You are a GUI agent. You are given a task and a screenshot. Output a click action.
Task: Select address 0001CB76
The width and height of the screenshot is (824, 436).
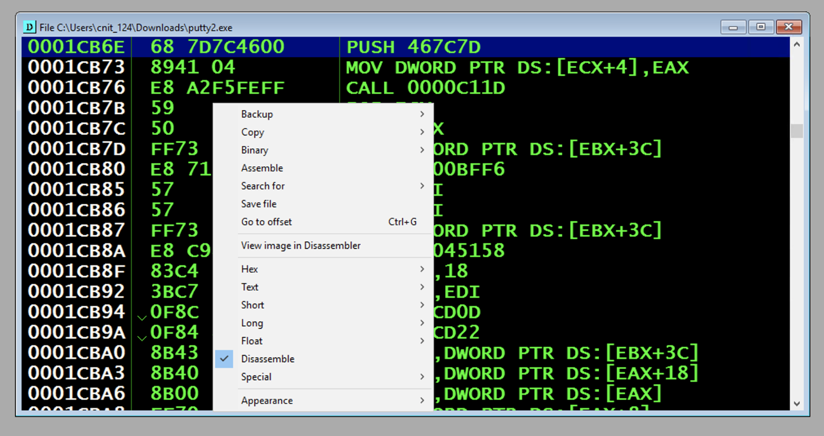point(77,88)
